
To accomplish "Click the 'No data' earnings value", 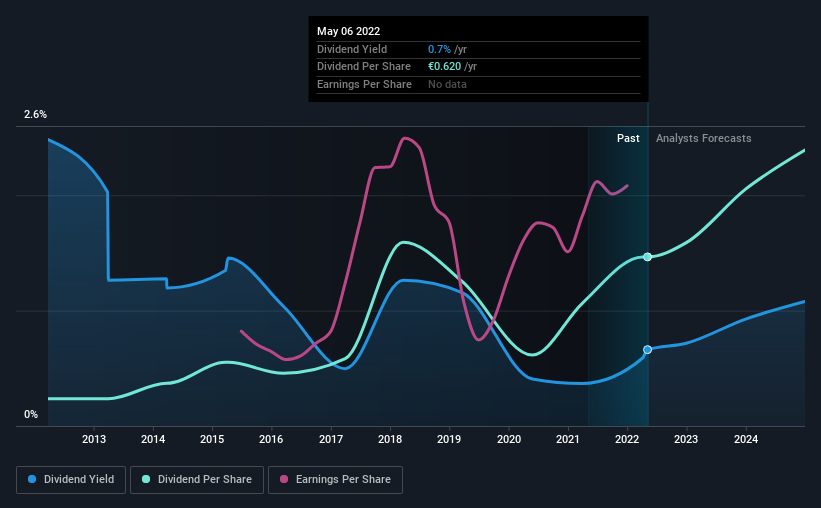I will tap(447, 84).
